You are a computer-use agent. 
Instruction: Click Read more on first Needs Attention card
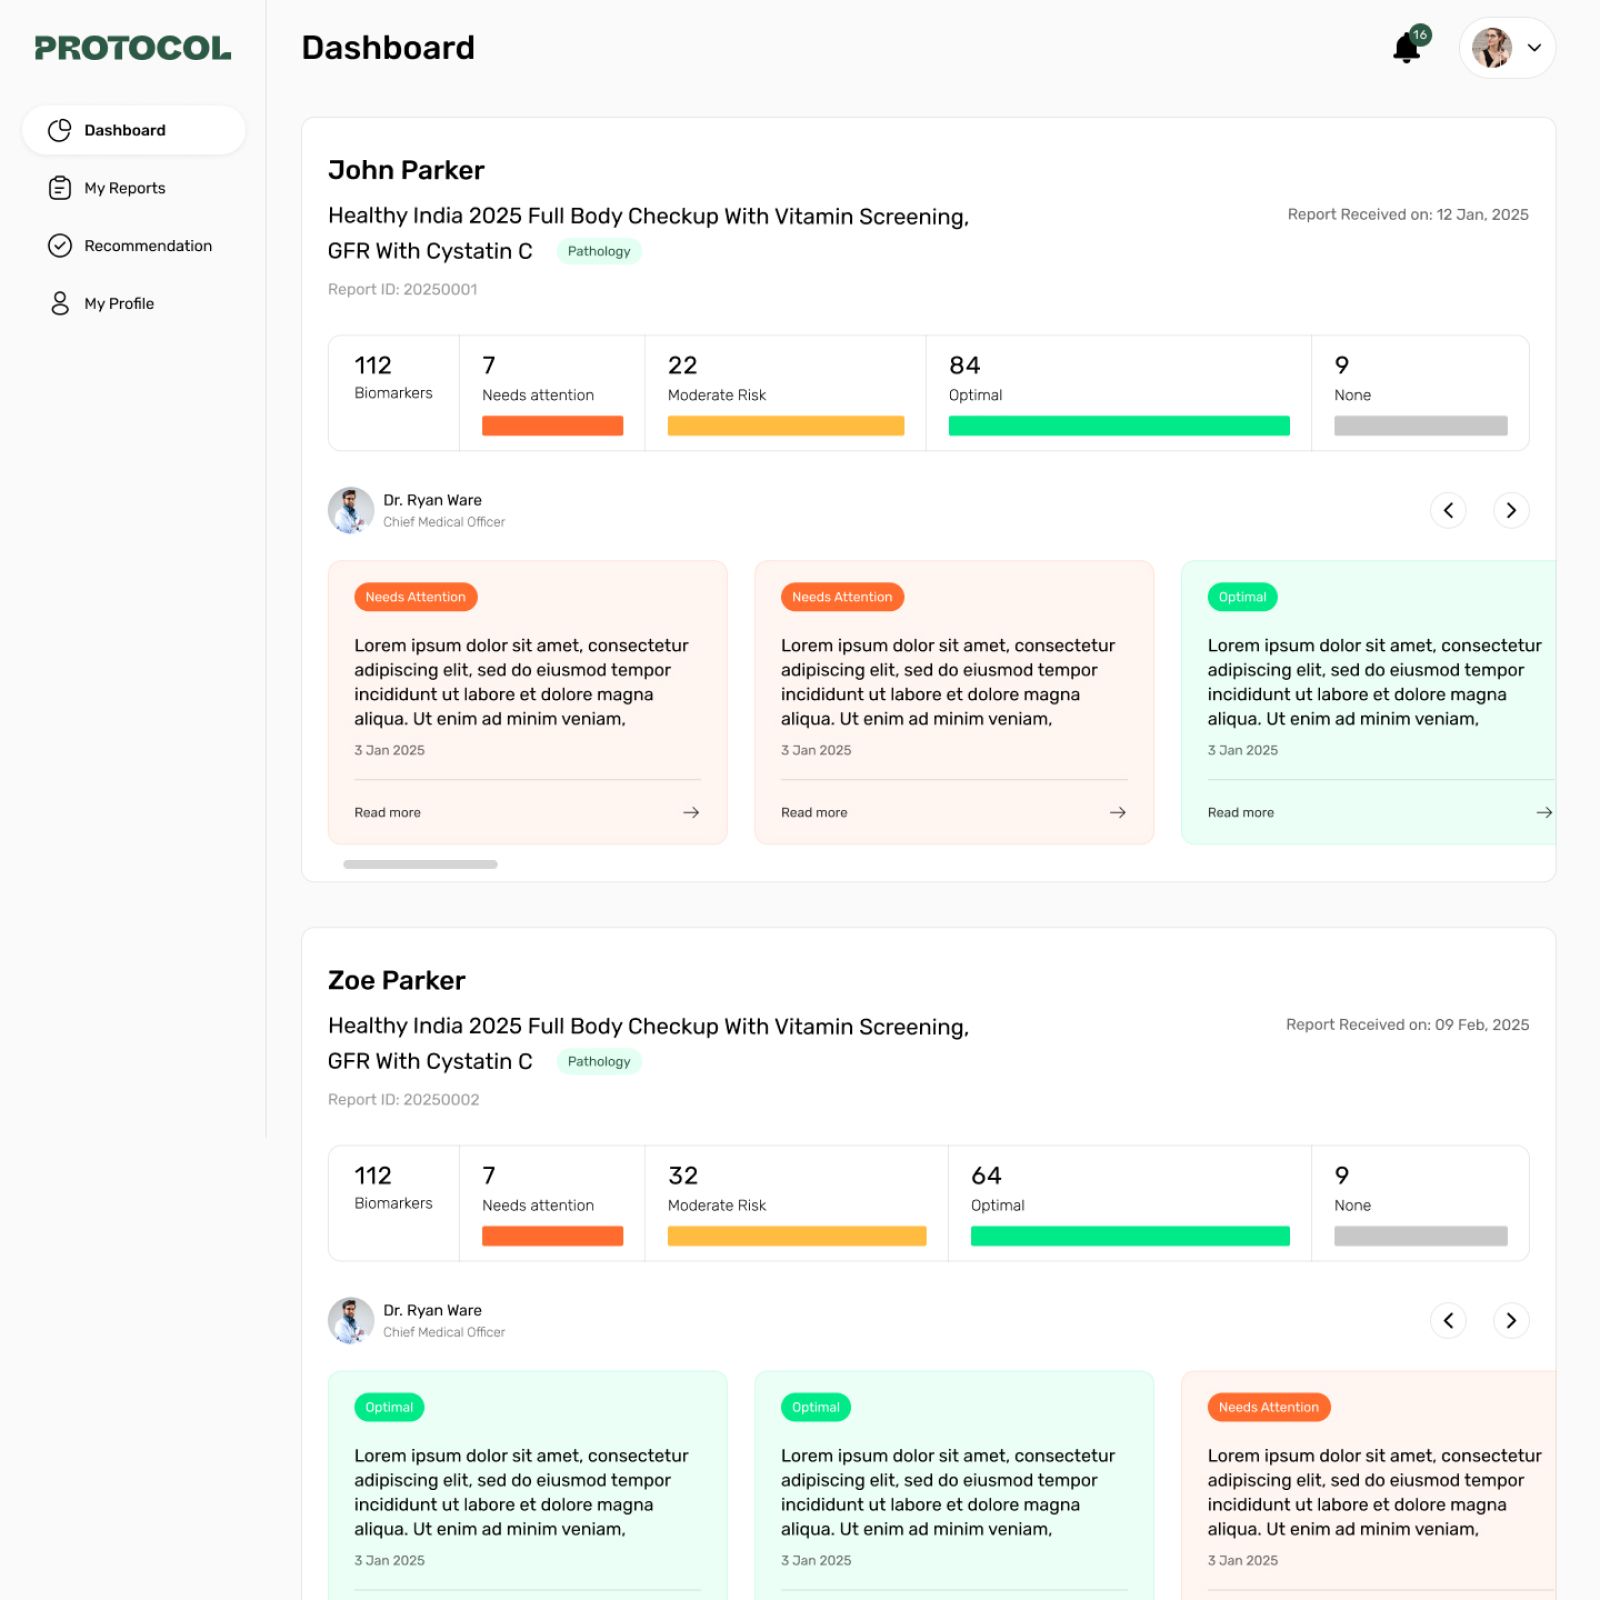[x=387, y=813]
